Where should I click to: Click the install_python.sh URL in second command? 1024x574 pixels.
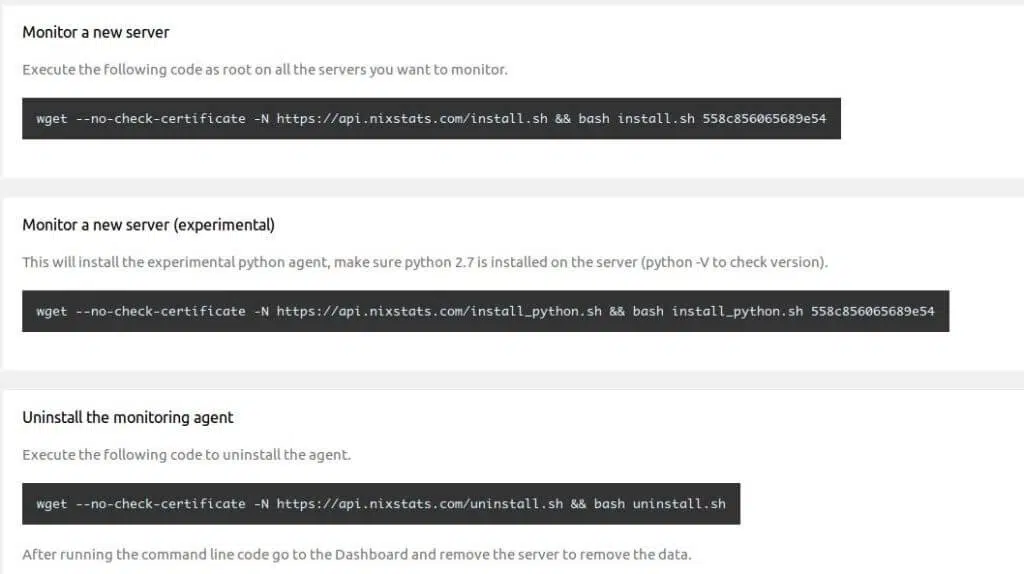[439, 311]
